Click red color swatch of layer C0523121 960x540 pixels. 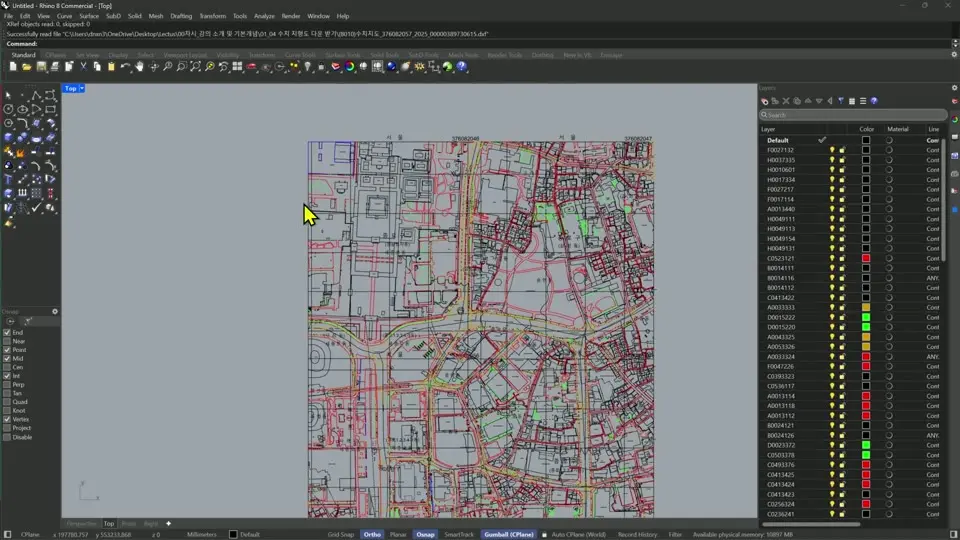(x=866, y=258)
